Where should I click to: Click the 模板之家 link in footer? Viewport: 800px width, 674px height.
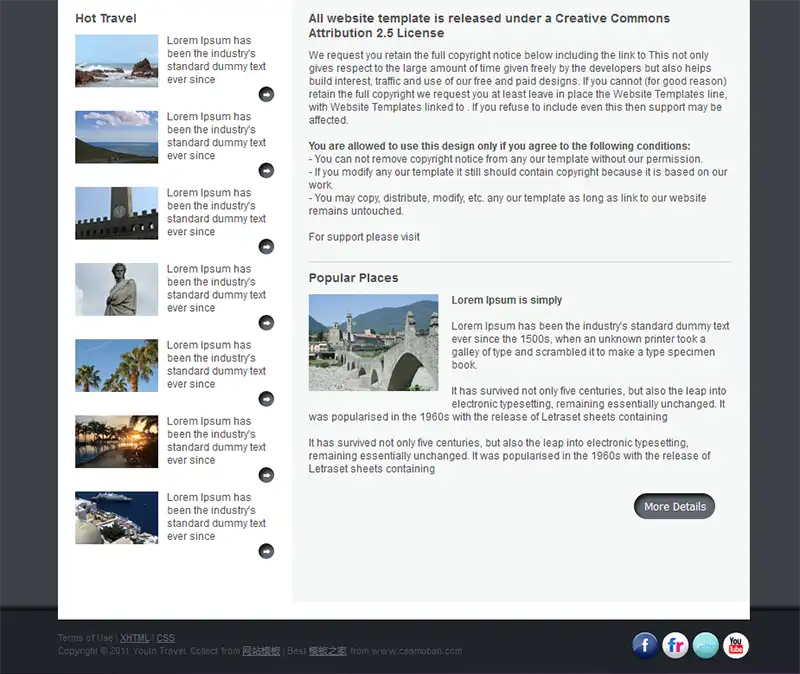pyautogui.click(x=328, y=651)
